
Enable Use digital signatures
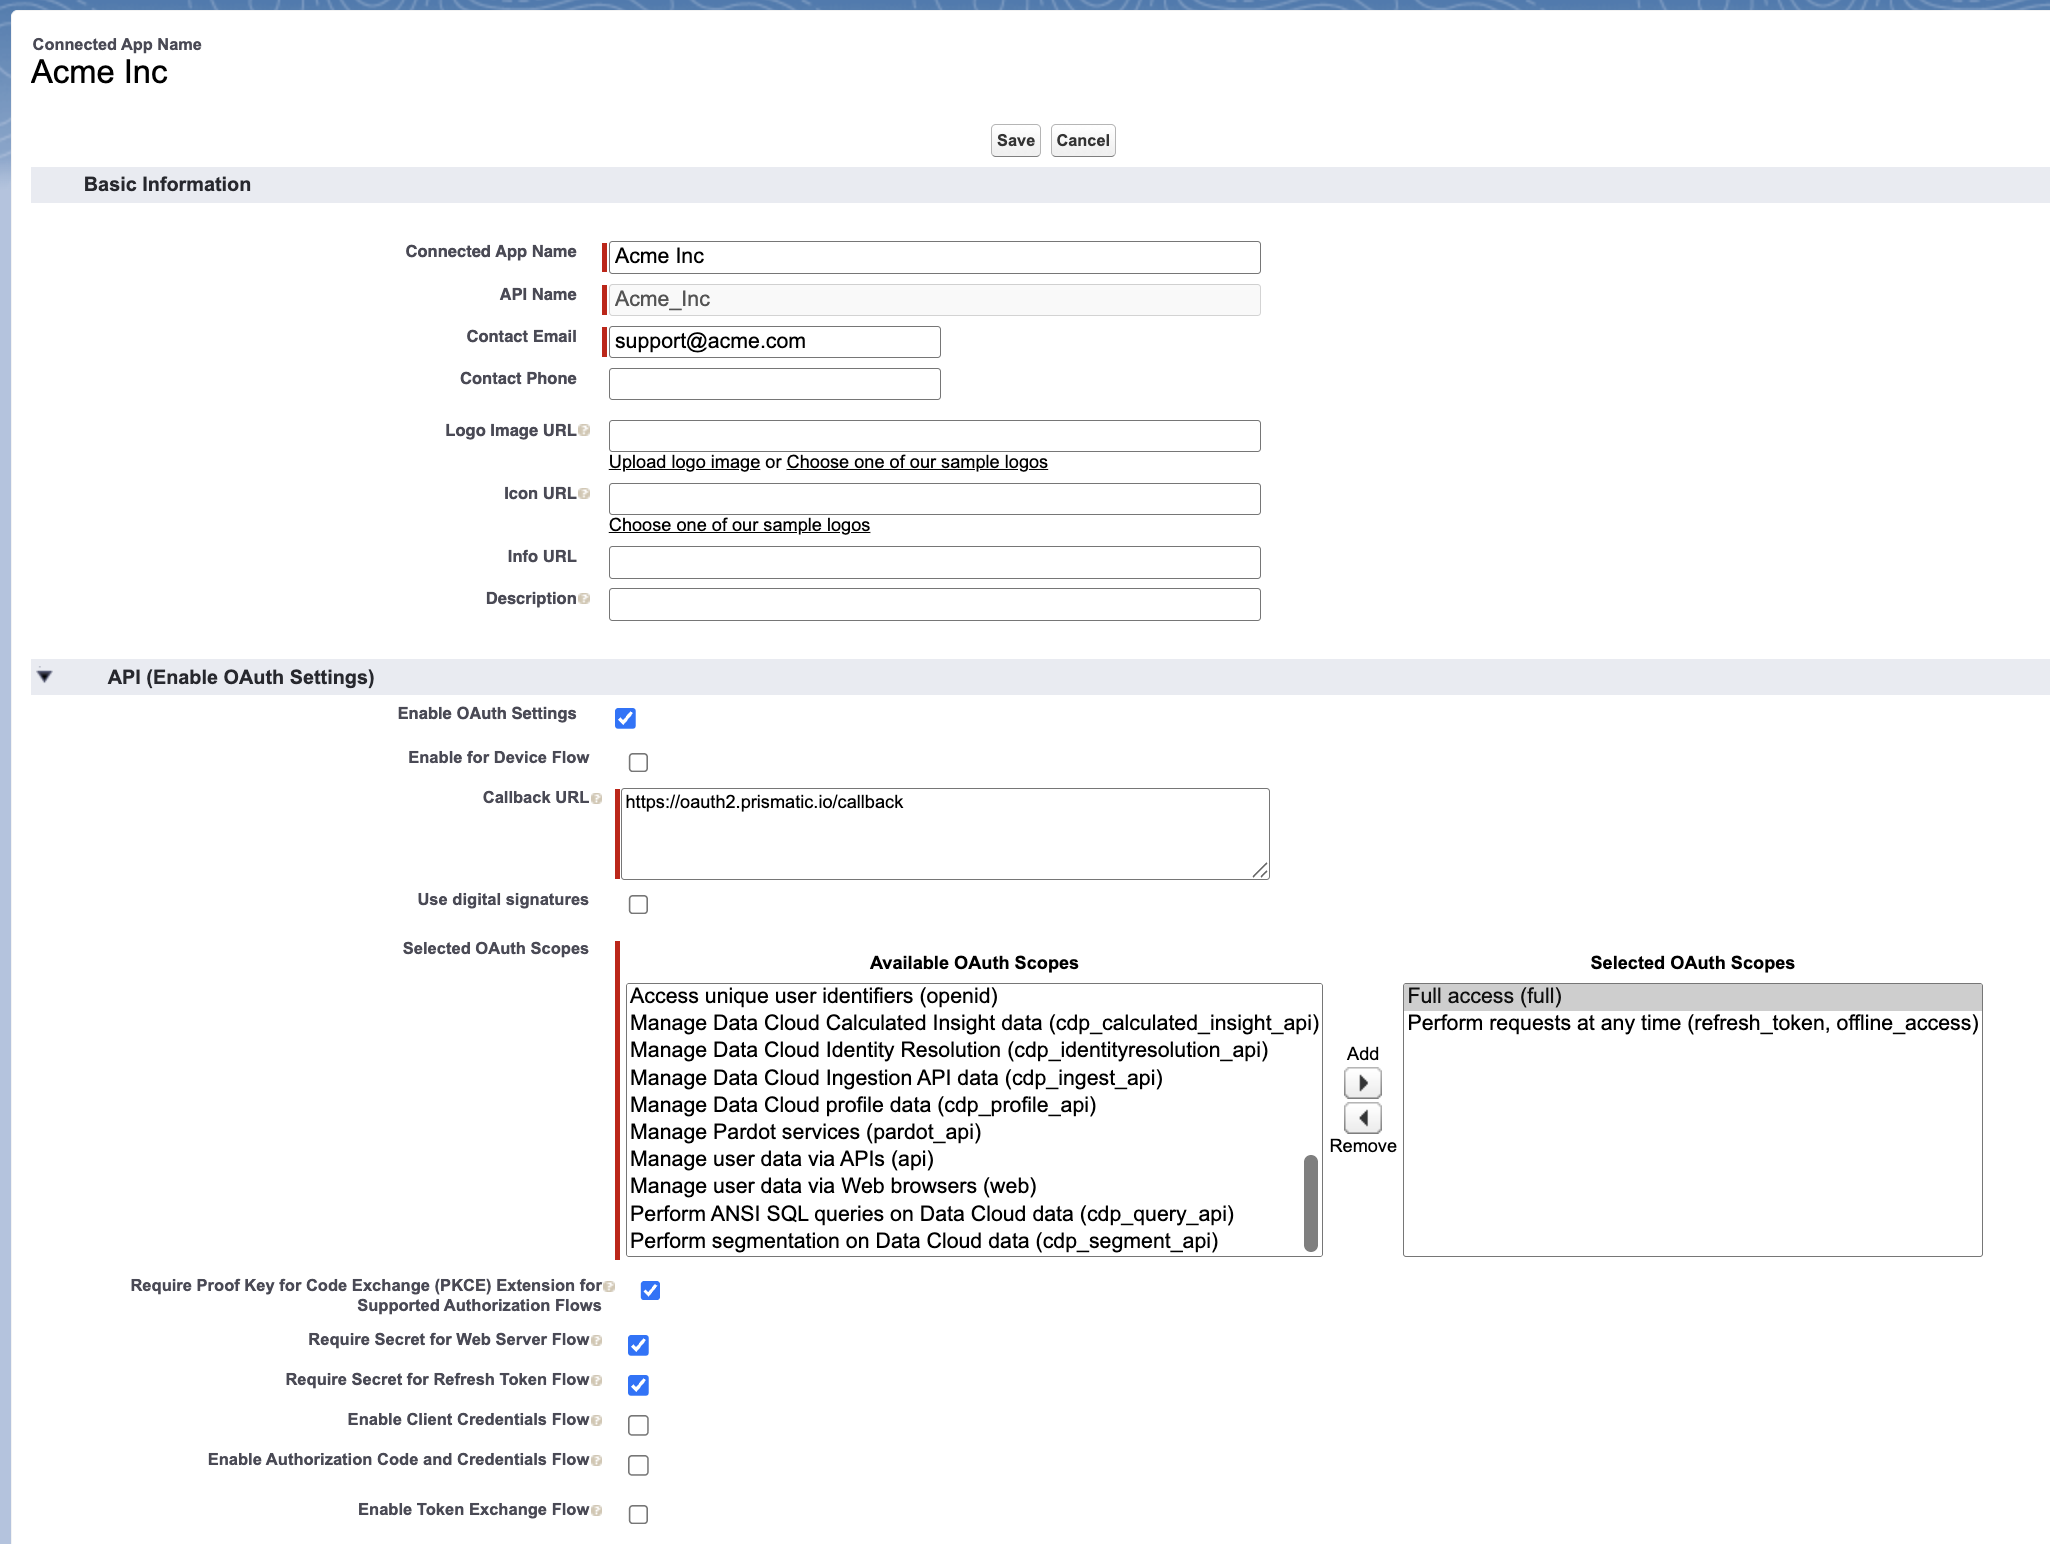(638, 904)
